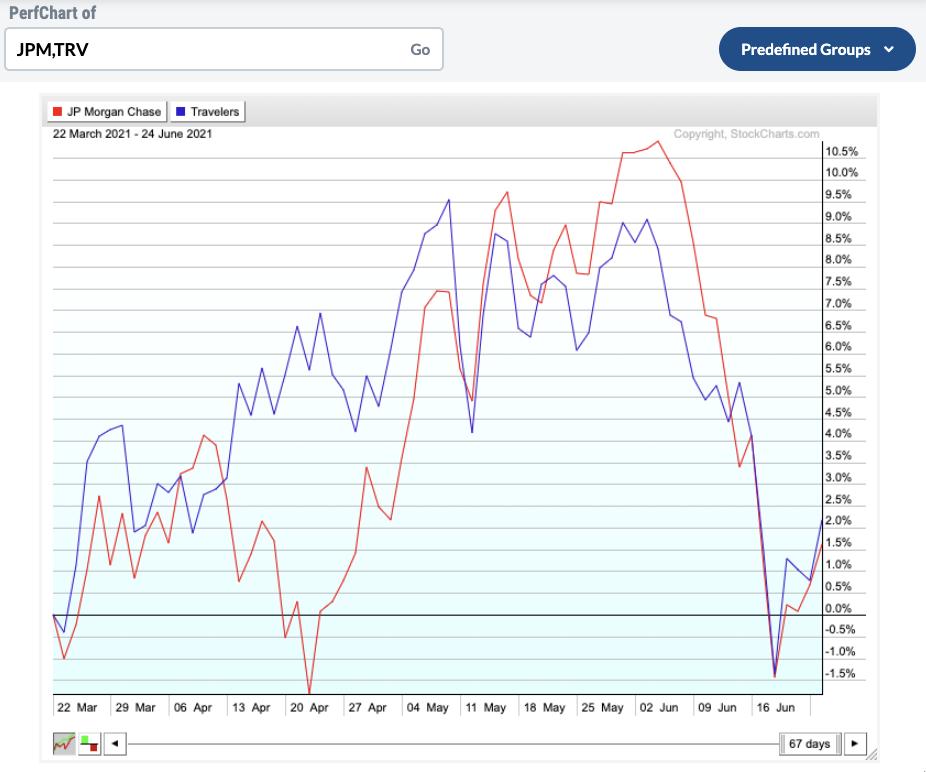Switch to line chart mode icon

click(64, 744)
